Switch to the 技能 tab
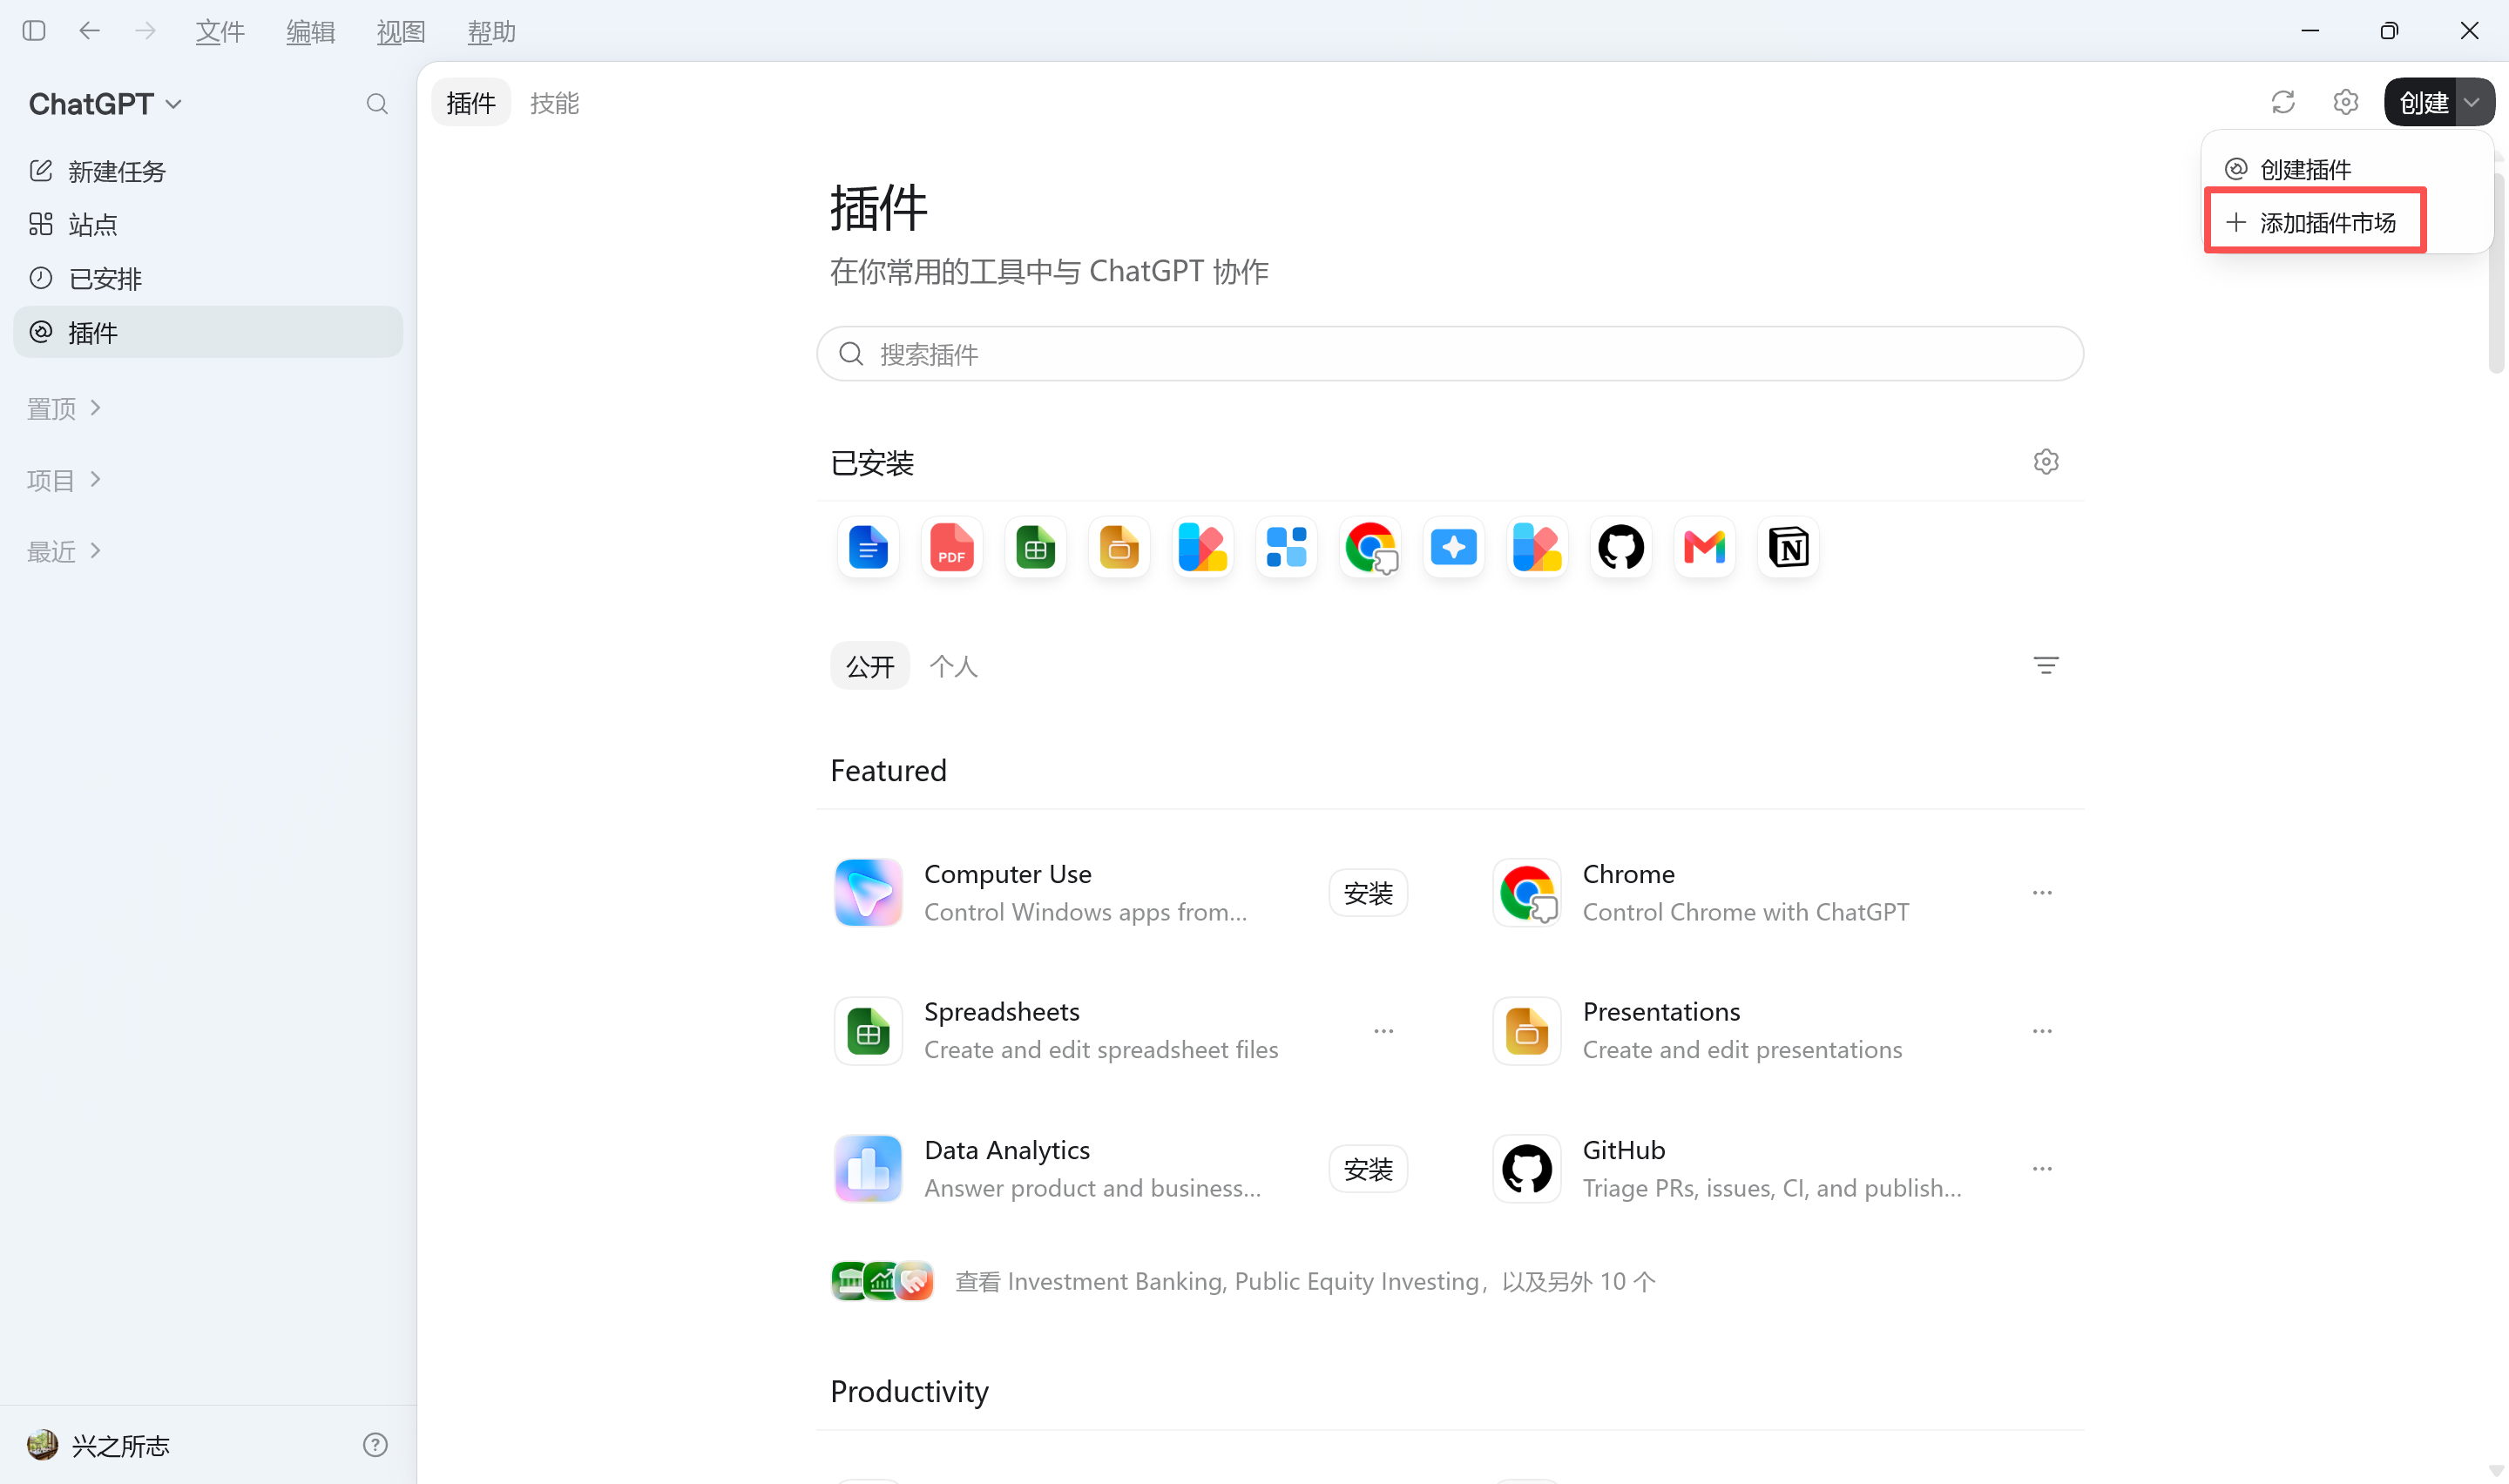This screenshot has width=2509, height=1484. (555, 103)
